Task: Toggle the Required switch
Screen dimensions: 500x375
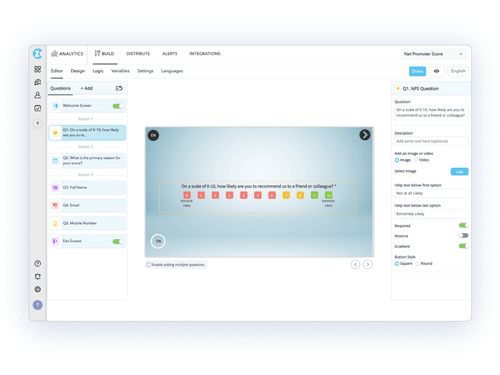Action: [x=463, y=225]
